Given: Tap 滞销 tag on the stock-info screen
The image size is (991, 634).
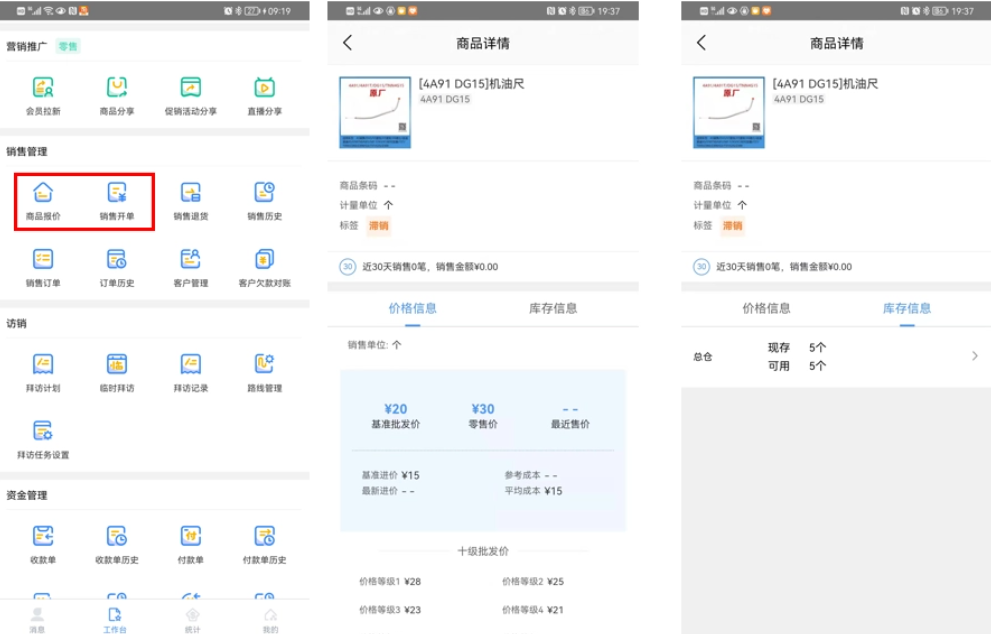Looking at the screenshot, I should (733, 226).
